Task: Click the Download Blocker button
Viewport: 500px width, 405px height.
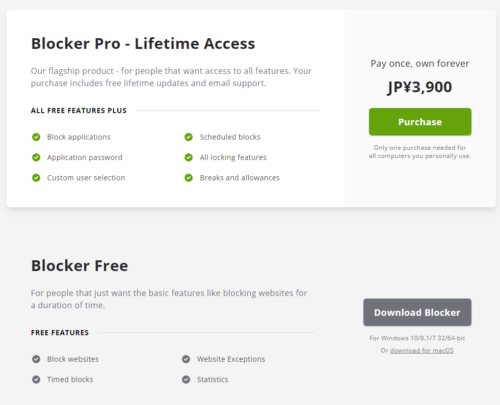Action: [417, 312]
